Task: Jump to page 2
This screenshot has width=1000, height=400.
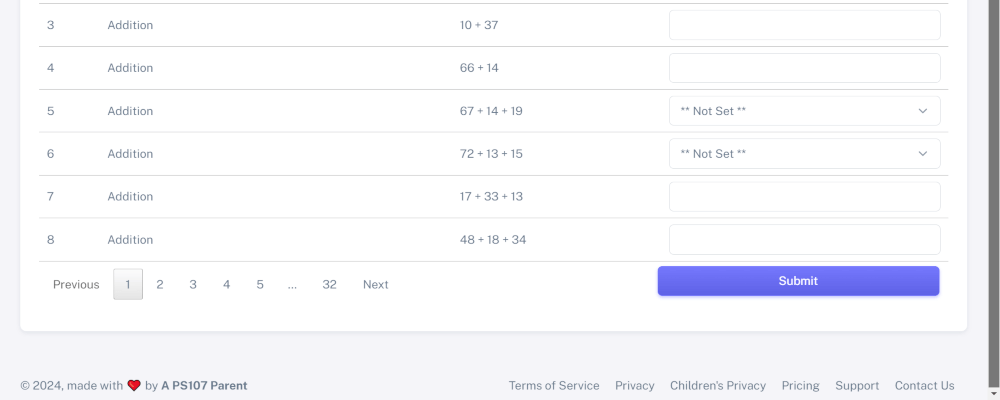Action: pos(160,285)
